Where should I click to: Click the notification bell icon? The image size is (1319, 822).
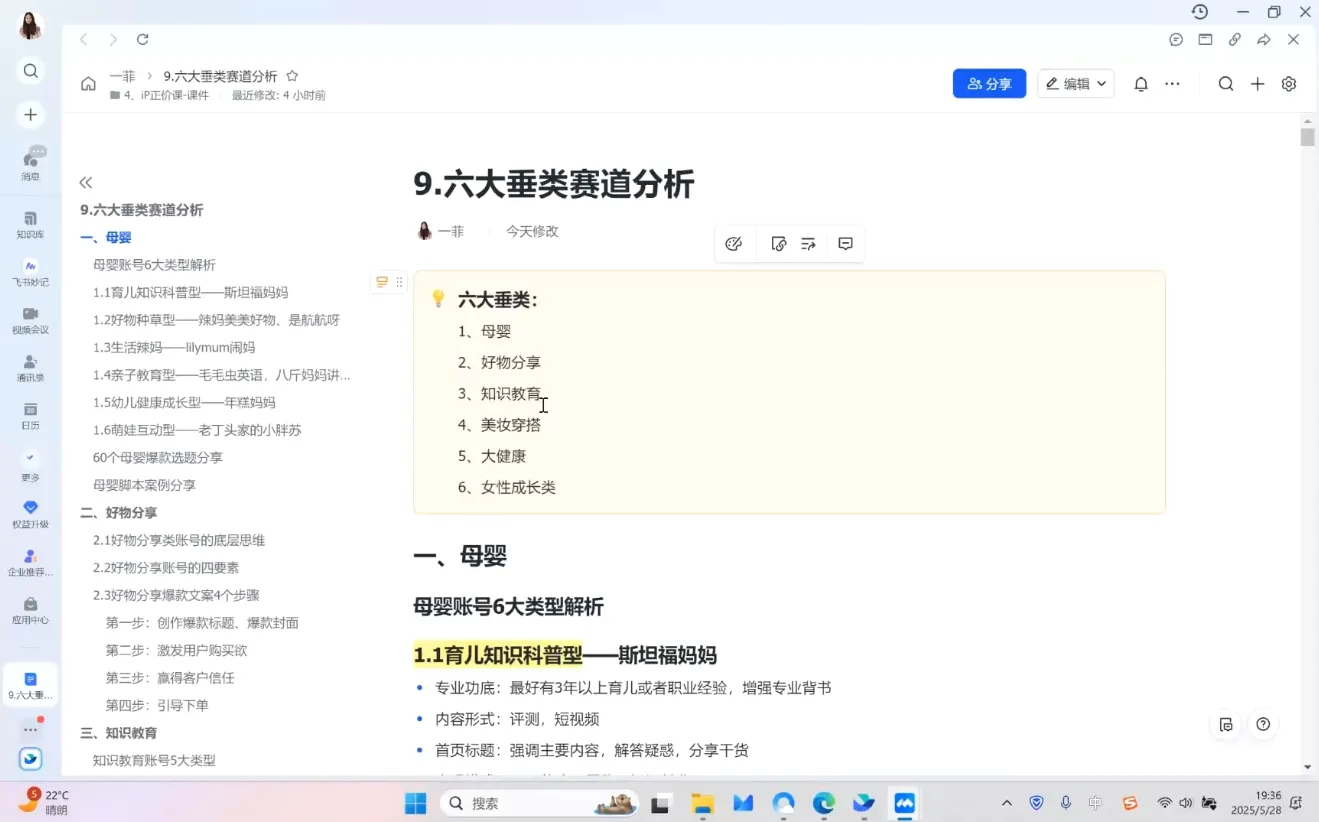(x=1140, y=84)
